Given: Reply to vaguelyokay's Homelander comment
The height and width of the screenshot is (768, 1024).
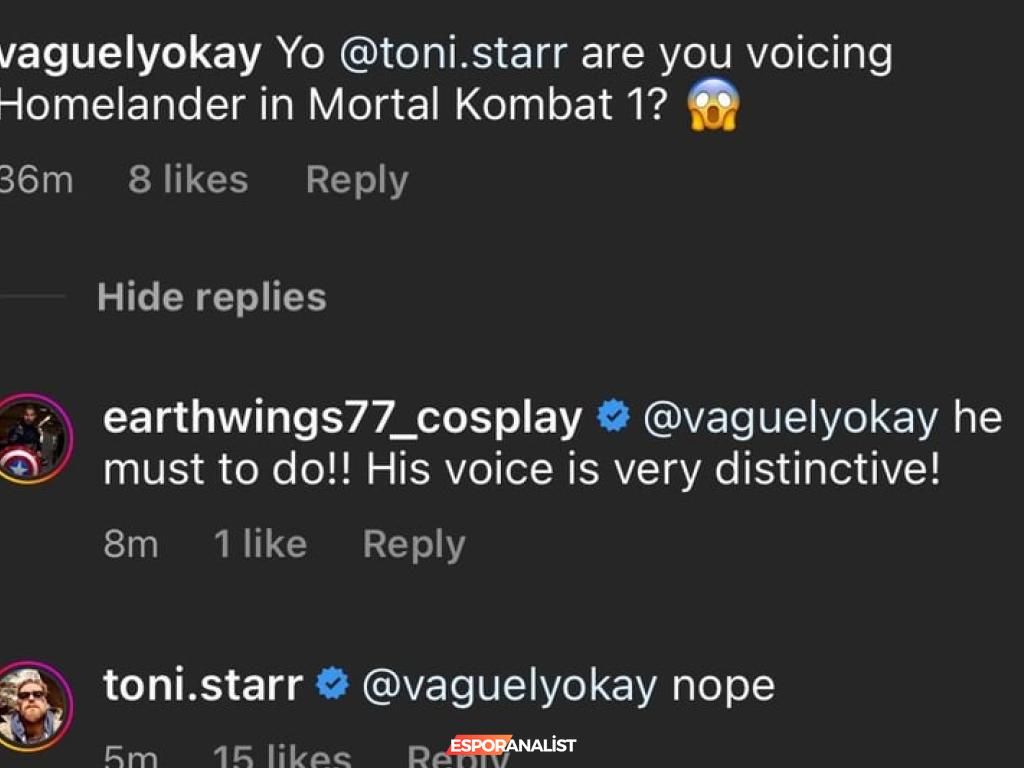Looking at the screenshot, I should [357, 180].
